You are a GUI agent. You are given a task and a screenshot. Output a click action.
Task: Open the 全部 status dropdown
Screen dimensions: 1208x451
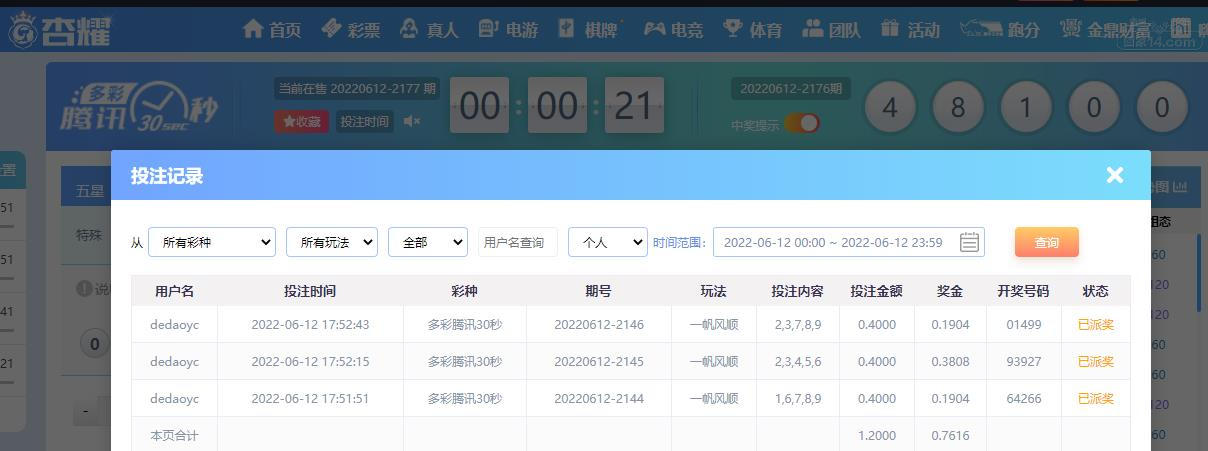click(428, 242)
